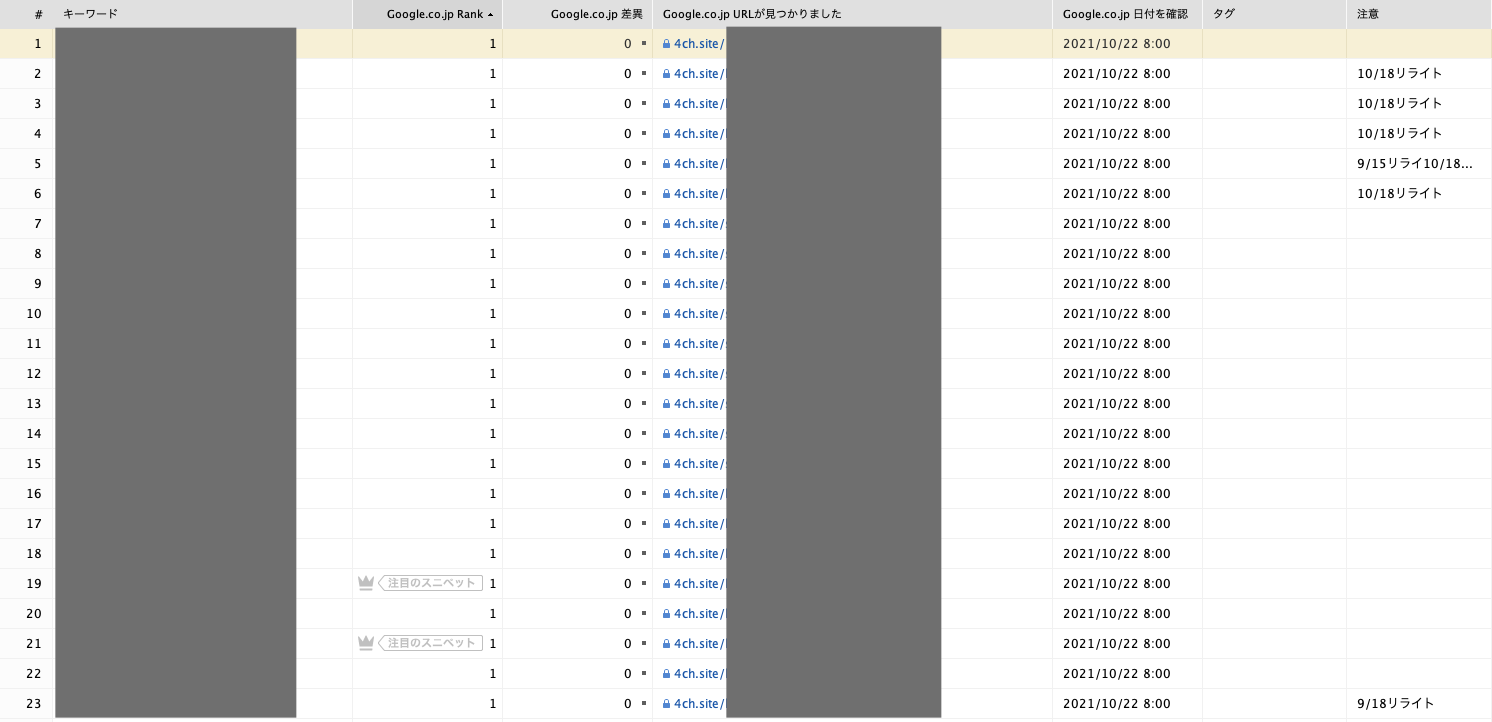Click the difference value 0 in row 19

628,584
